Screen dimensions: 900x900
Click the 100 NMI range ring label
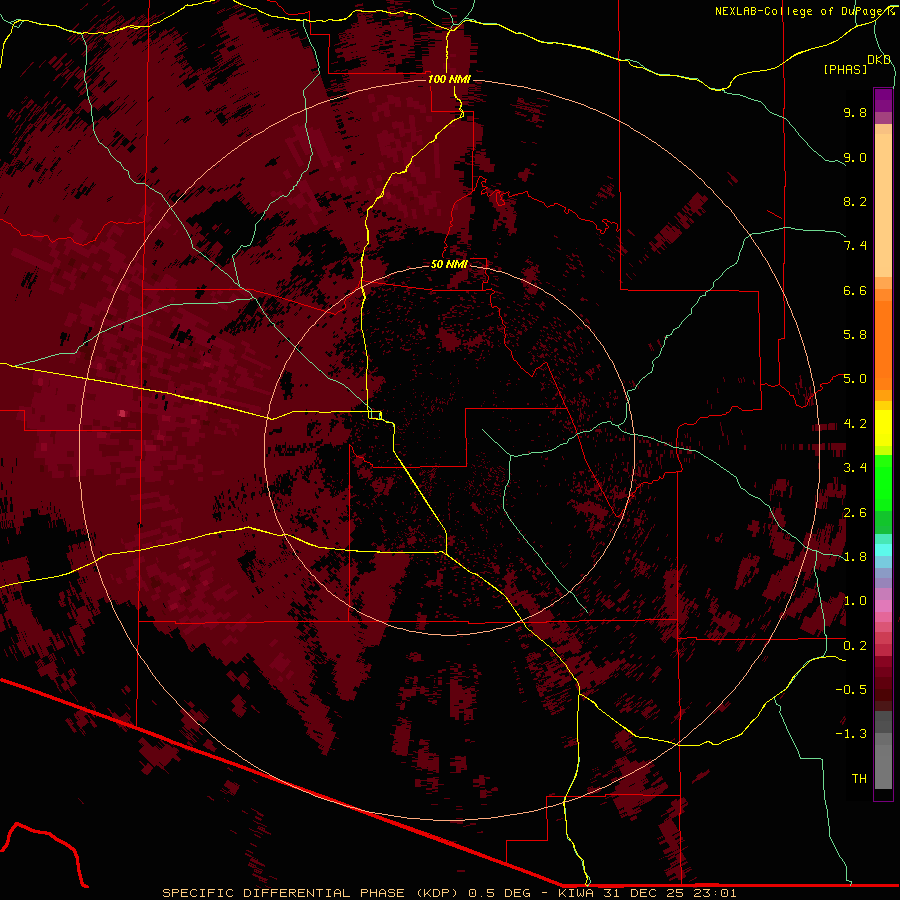pos(449,79)
